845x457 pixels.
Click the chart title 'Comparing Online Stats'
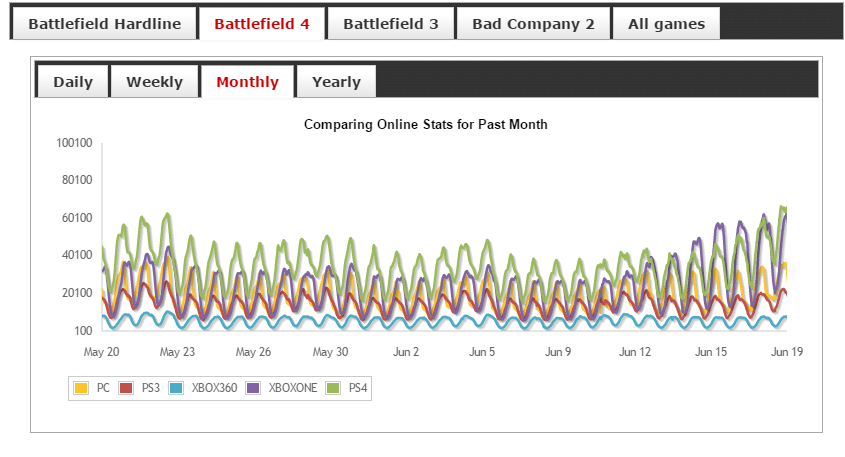click(x=425, y=125)
